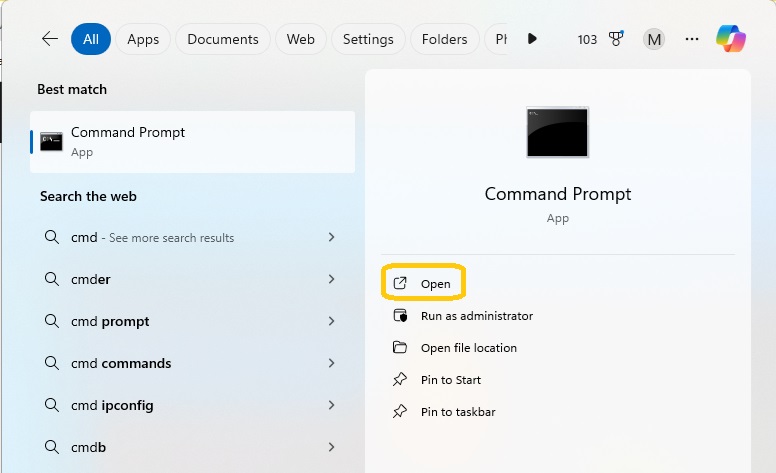Click Run as administrator
Image resolution: width=776 pixels, height=473 pixels.
coord(477,316)
